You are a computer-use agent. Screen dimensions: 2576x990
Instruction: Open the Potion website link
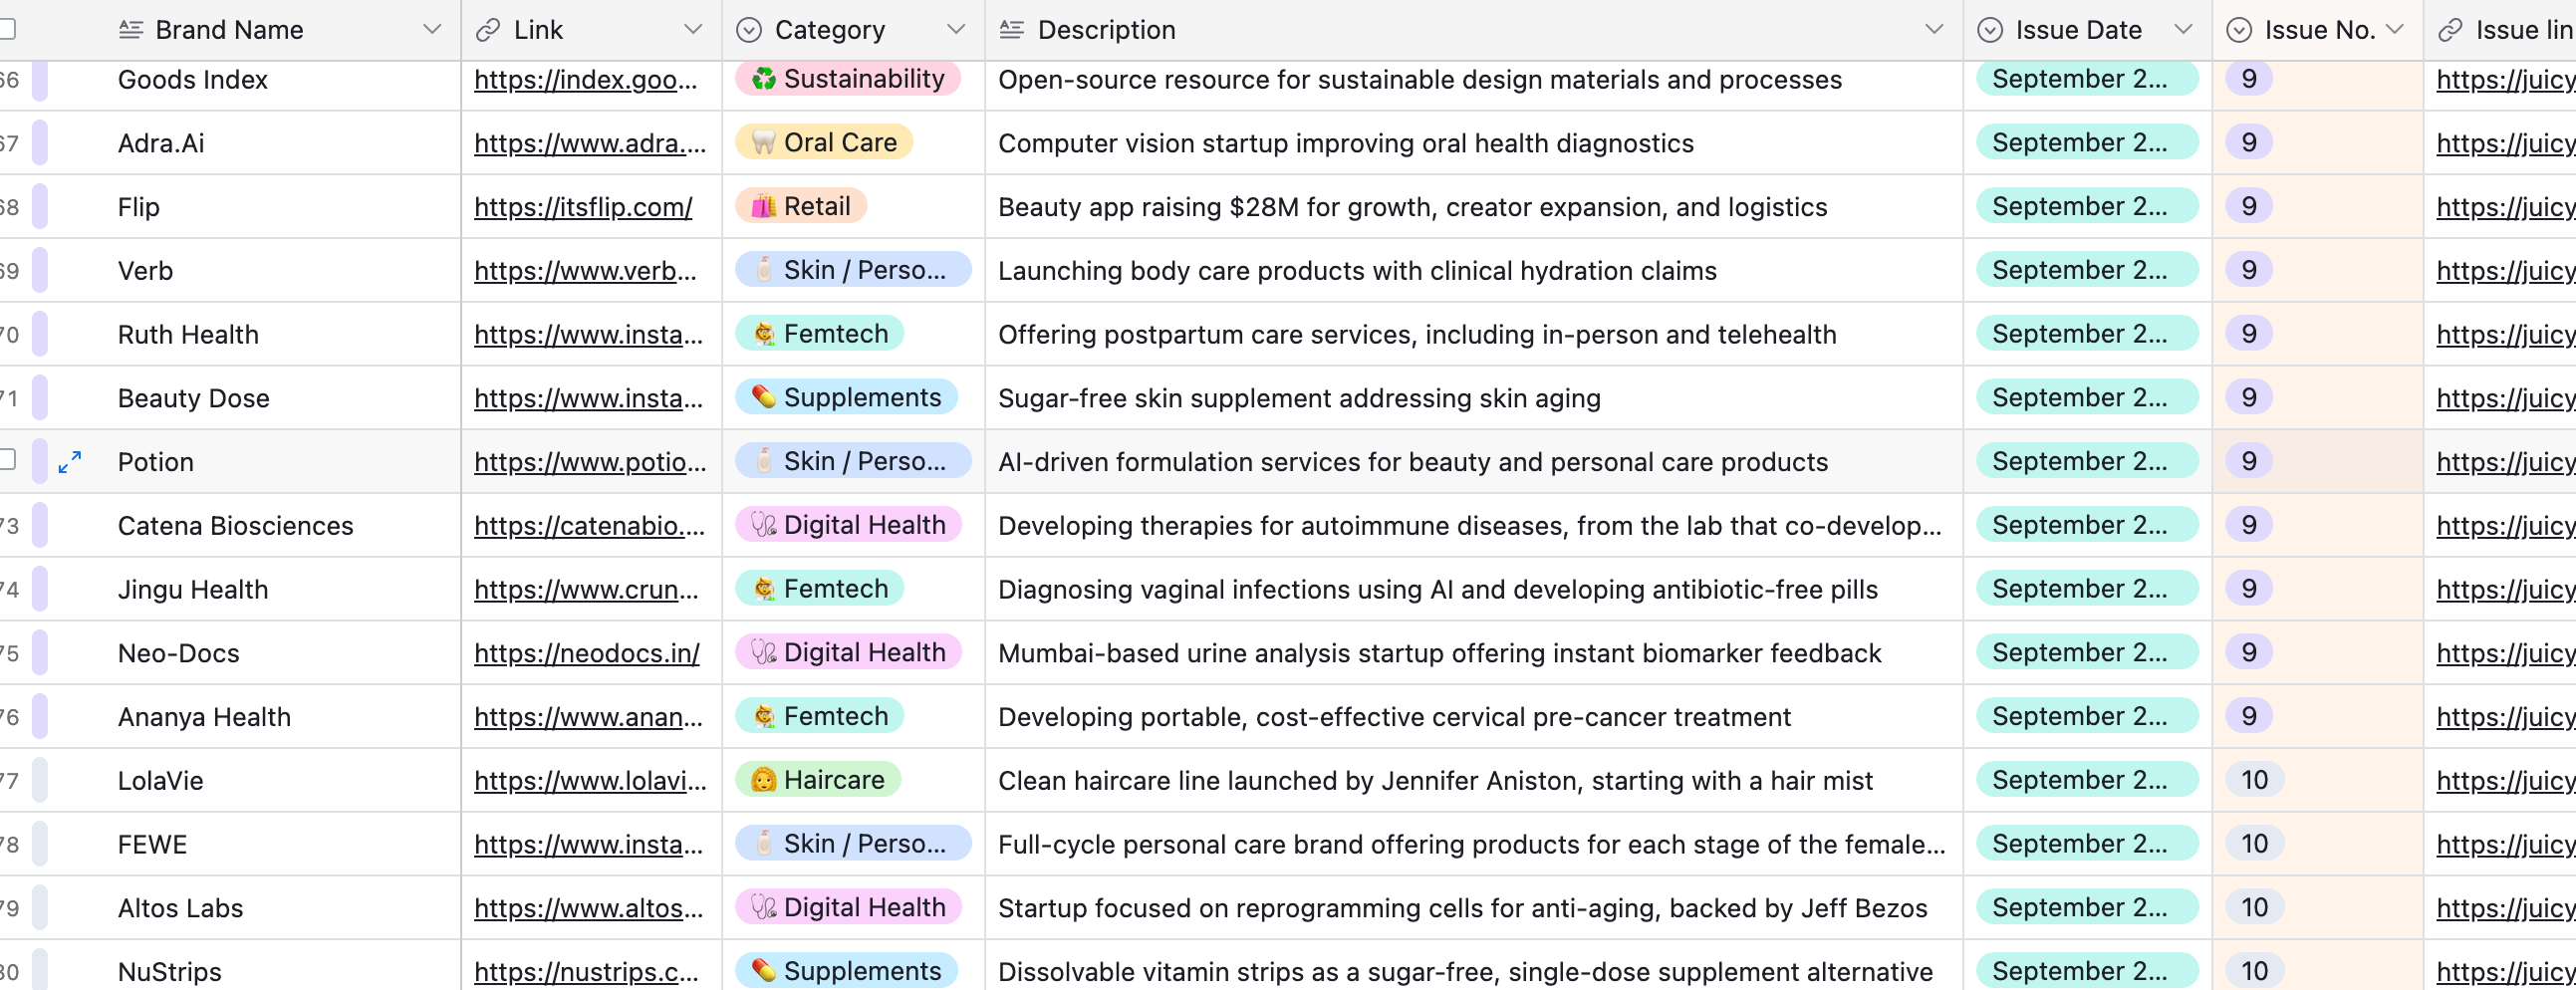click(590, 462)
